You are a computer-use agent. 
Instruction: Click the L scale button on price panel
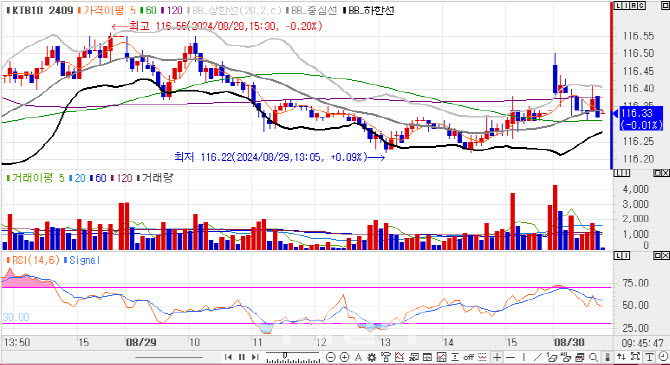click(618, 6)
